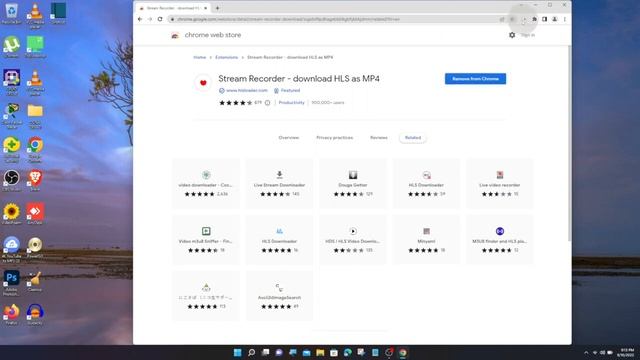Screen dimensions: 640x360
Task: Select the Adobe Photoshop desktop icon
Action: pos(11,283)
